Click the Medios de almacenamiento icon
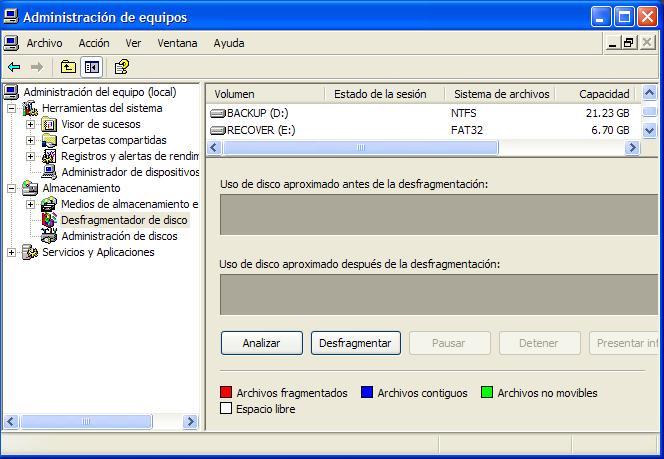Image resolution: width=664 pixels, height=459 pixels. (49, 205)
